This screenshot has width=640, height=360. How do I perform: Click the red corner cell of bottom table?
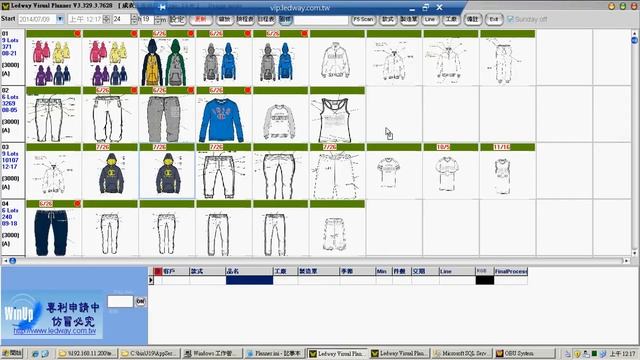(158, 271)
